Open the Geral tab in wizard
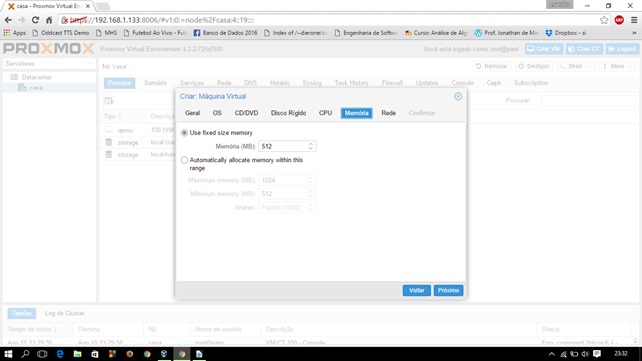Viewport: 642px width, 361px height. (192, 113)
